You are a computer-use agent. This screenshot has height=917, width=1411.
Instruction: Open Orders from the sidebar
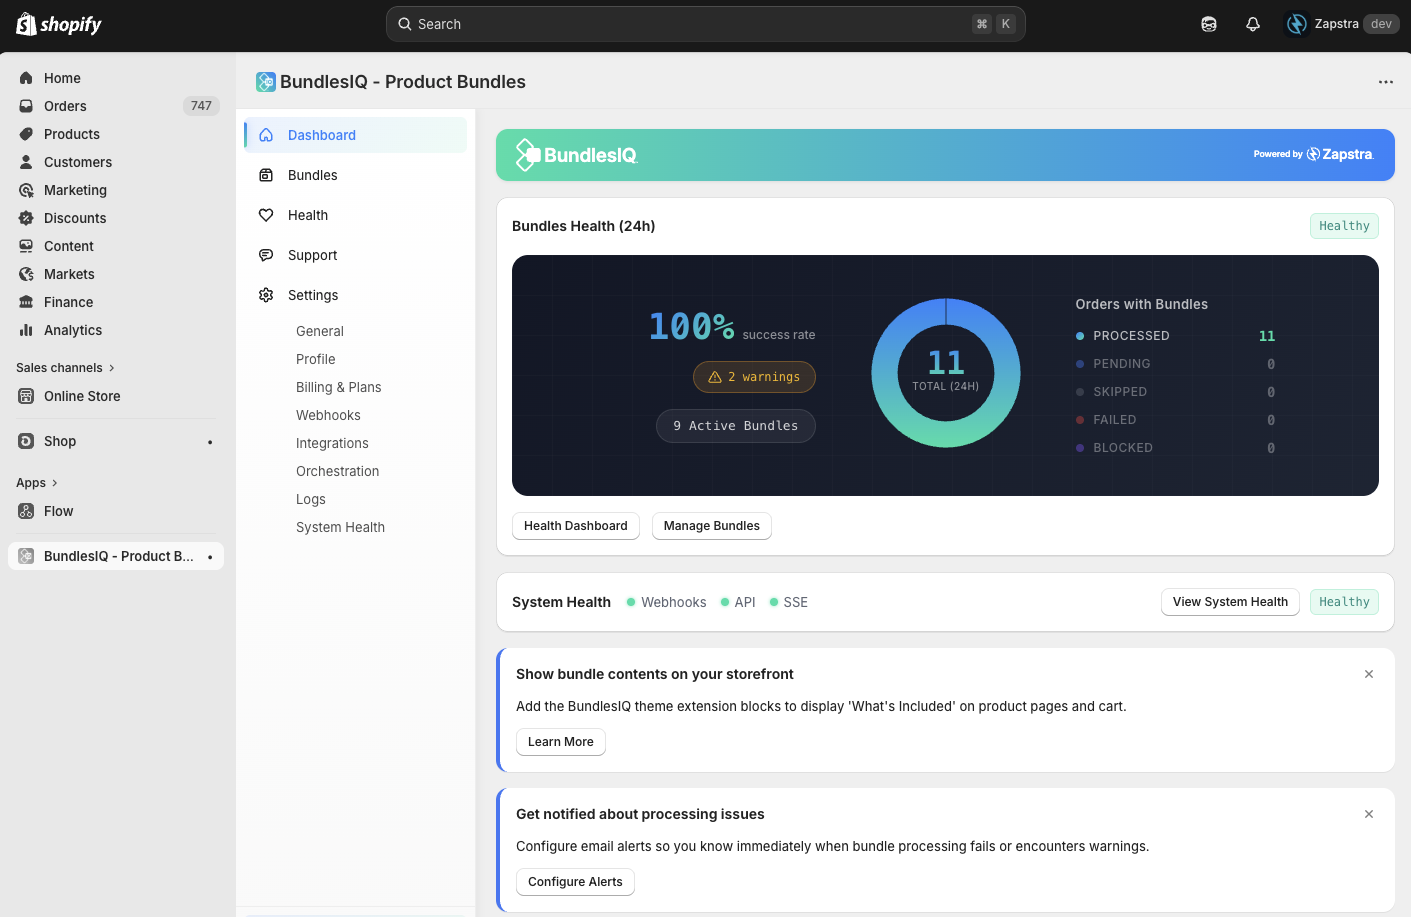coord(63,105)
